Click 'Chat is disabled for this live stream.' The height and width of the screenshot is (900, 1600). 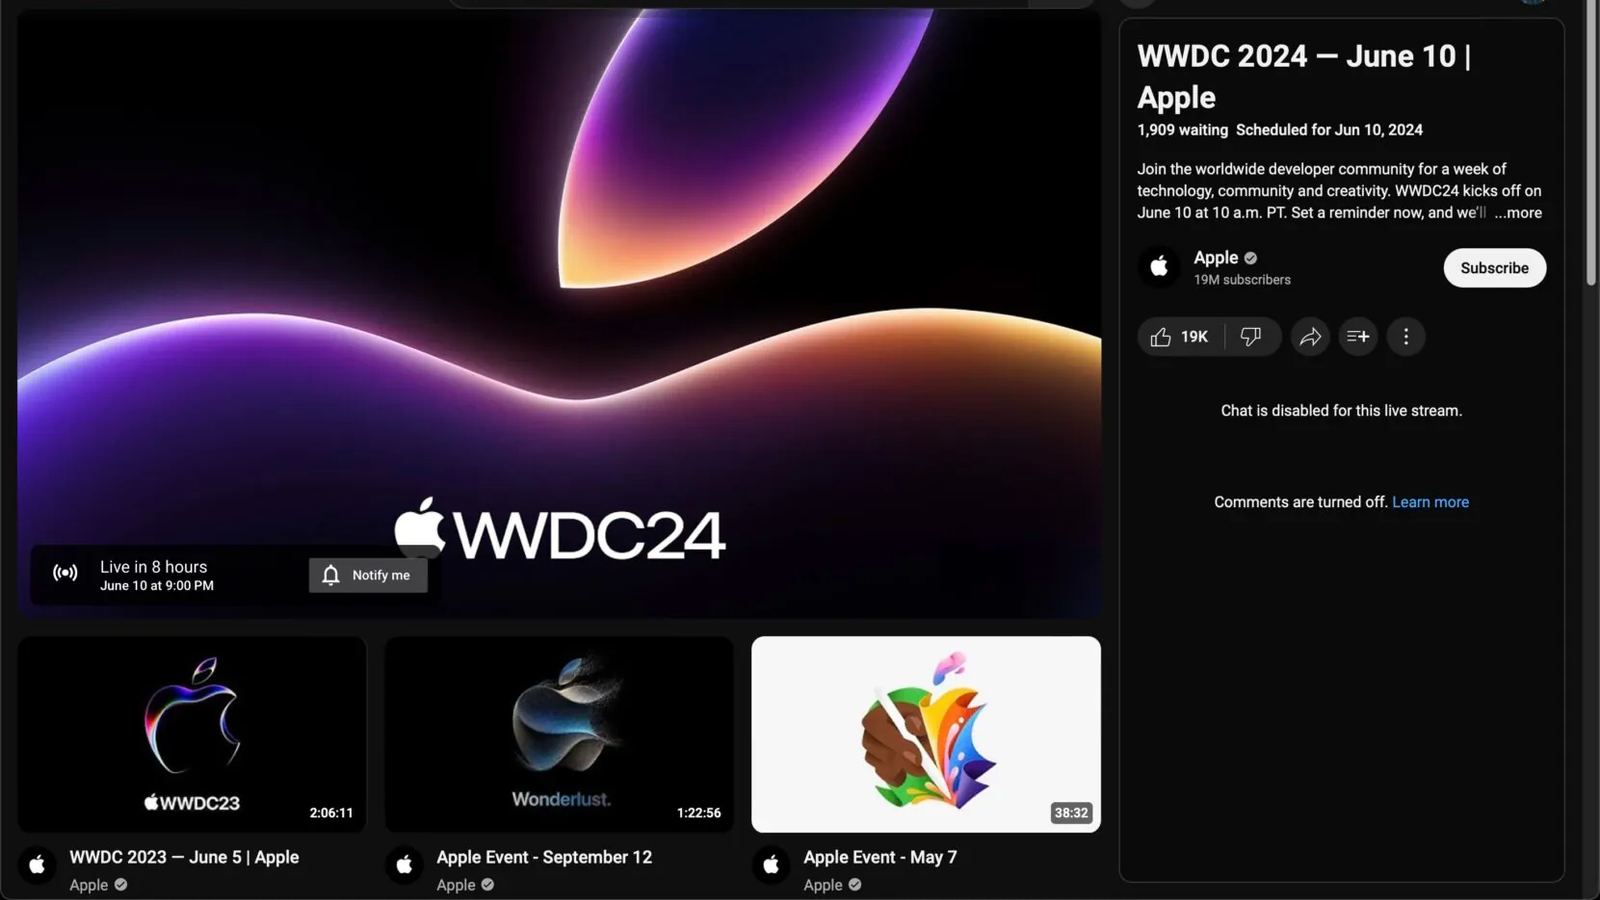(x=1341, y=411)
